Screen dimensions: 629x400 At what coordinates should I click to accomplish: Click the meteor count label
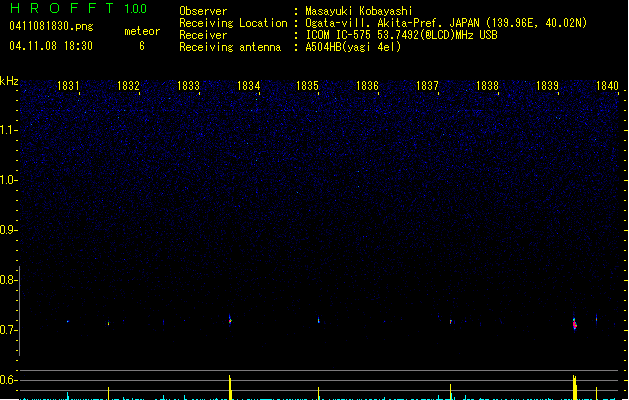(x=142, y=31)
